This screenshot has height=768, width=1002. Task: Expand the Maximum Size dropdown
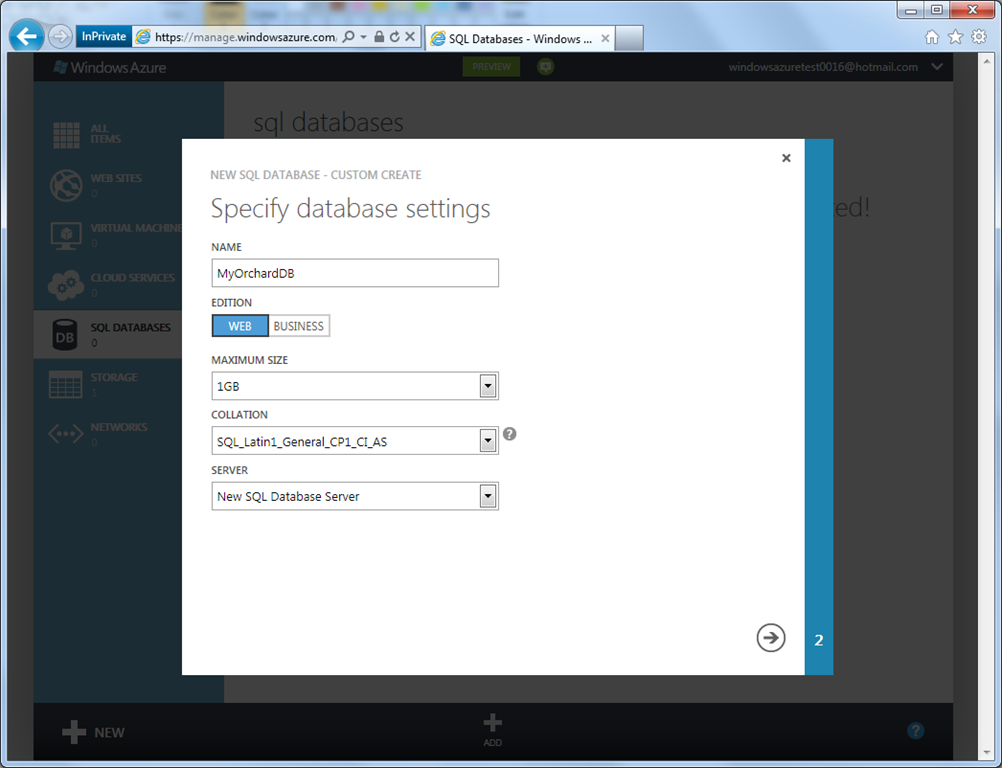click(x=488, y=386)
